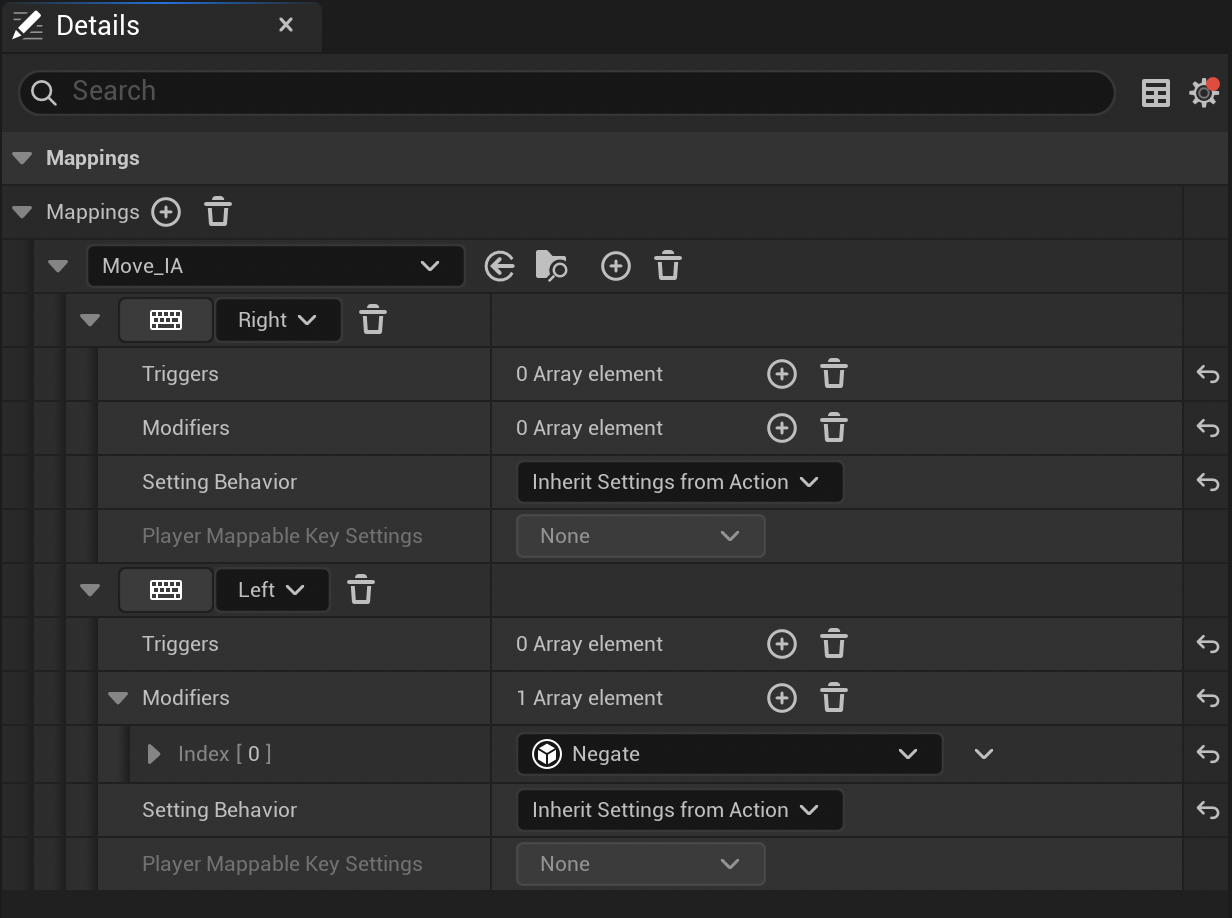Add a key binding to Move_IA with plus icon
The image size is (1232, 918).
coord(616,266)
